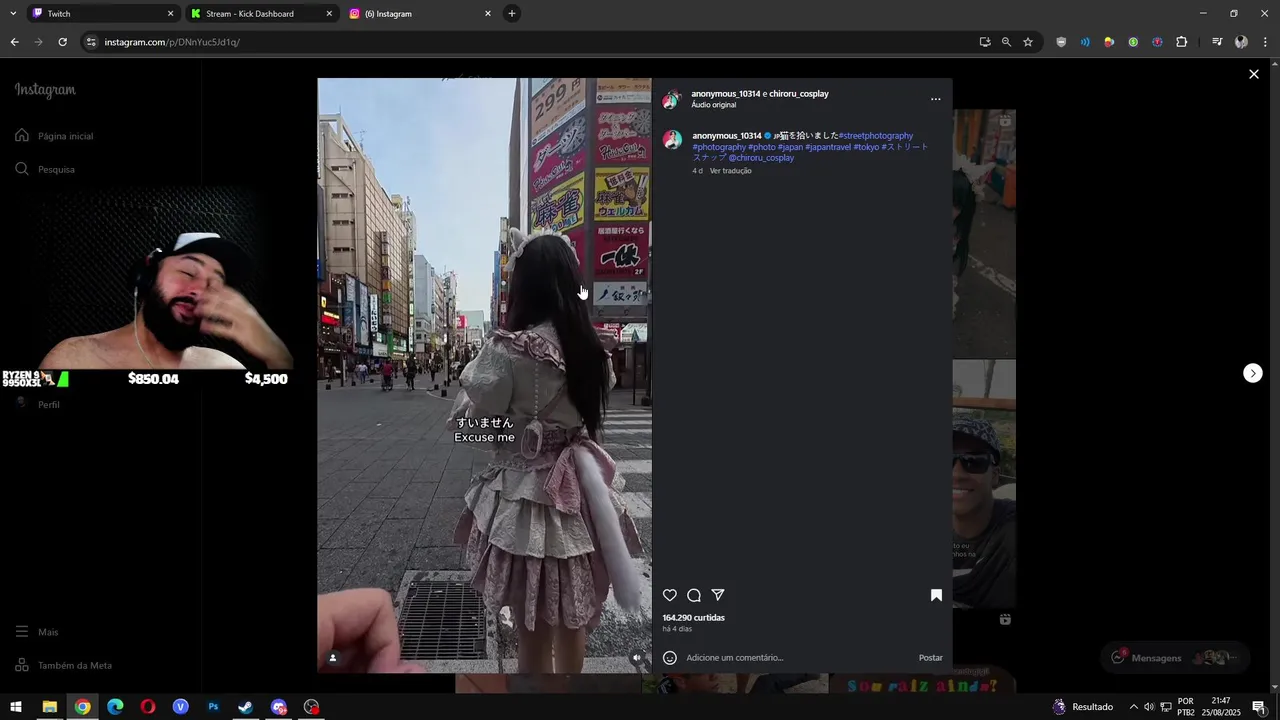
Task: Open the post's three-dot options menu
Action: pos(935,99)
